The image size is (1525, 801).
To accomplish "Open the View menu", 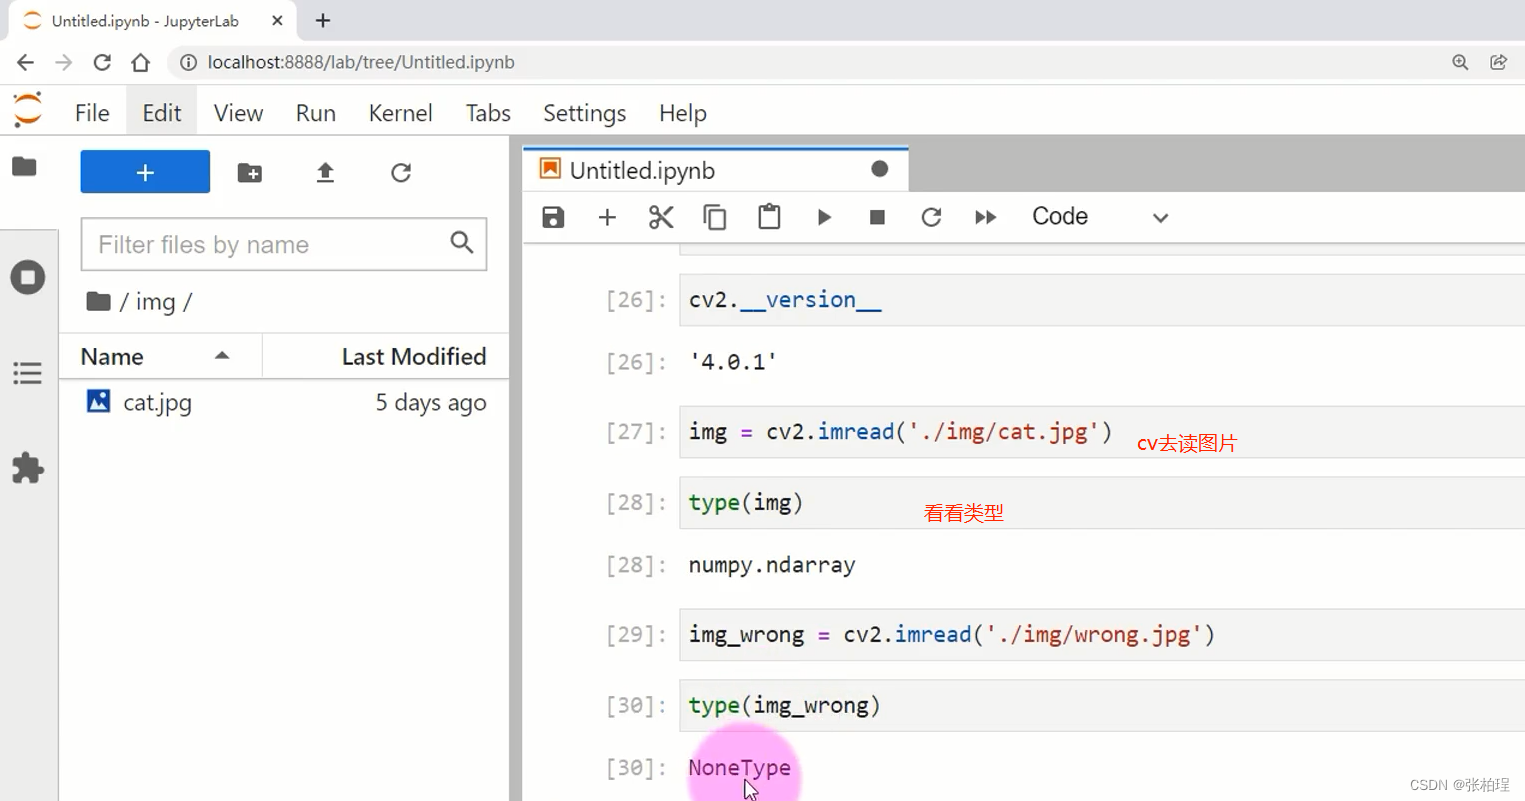I will [x=238, y=113].
